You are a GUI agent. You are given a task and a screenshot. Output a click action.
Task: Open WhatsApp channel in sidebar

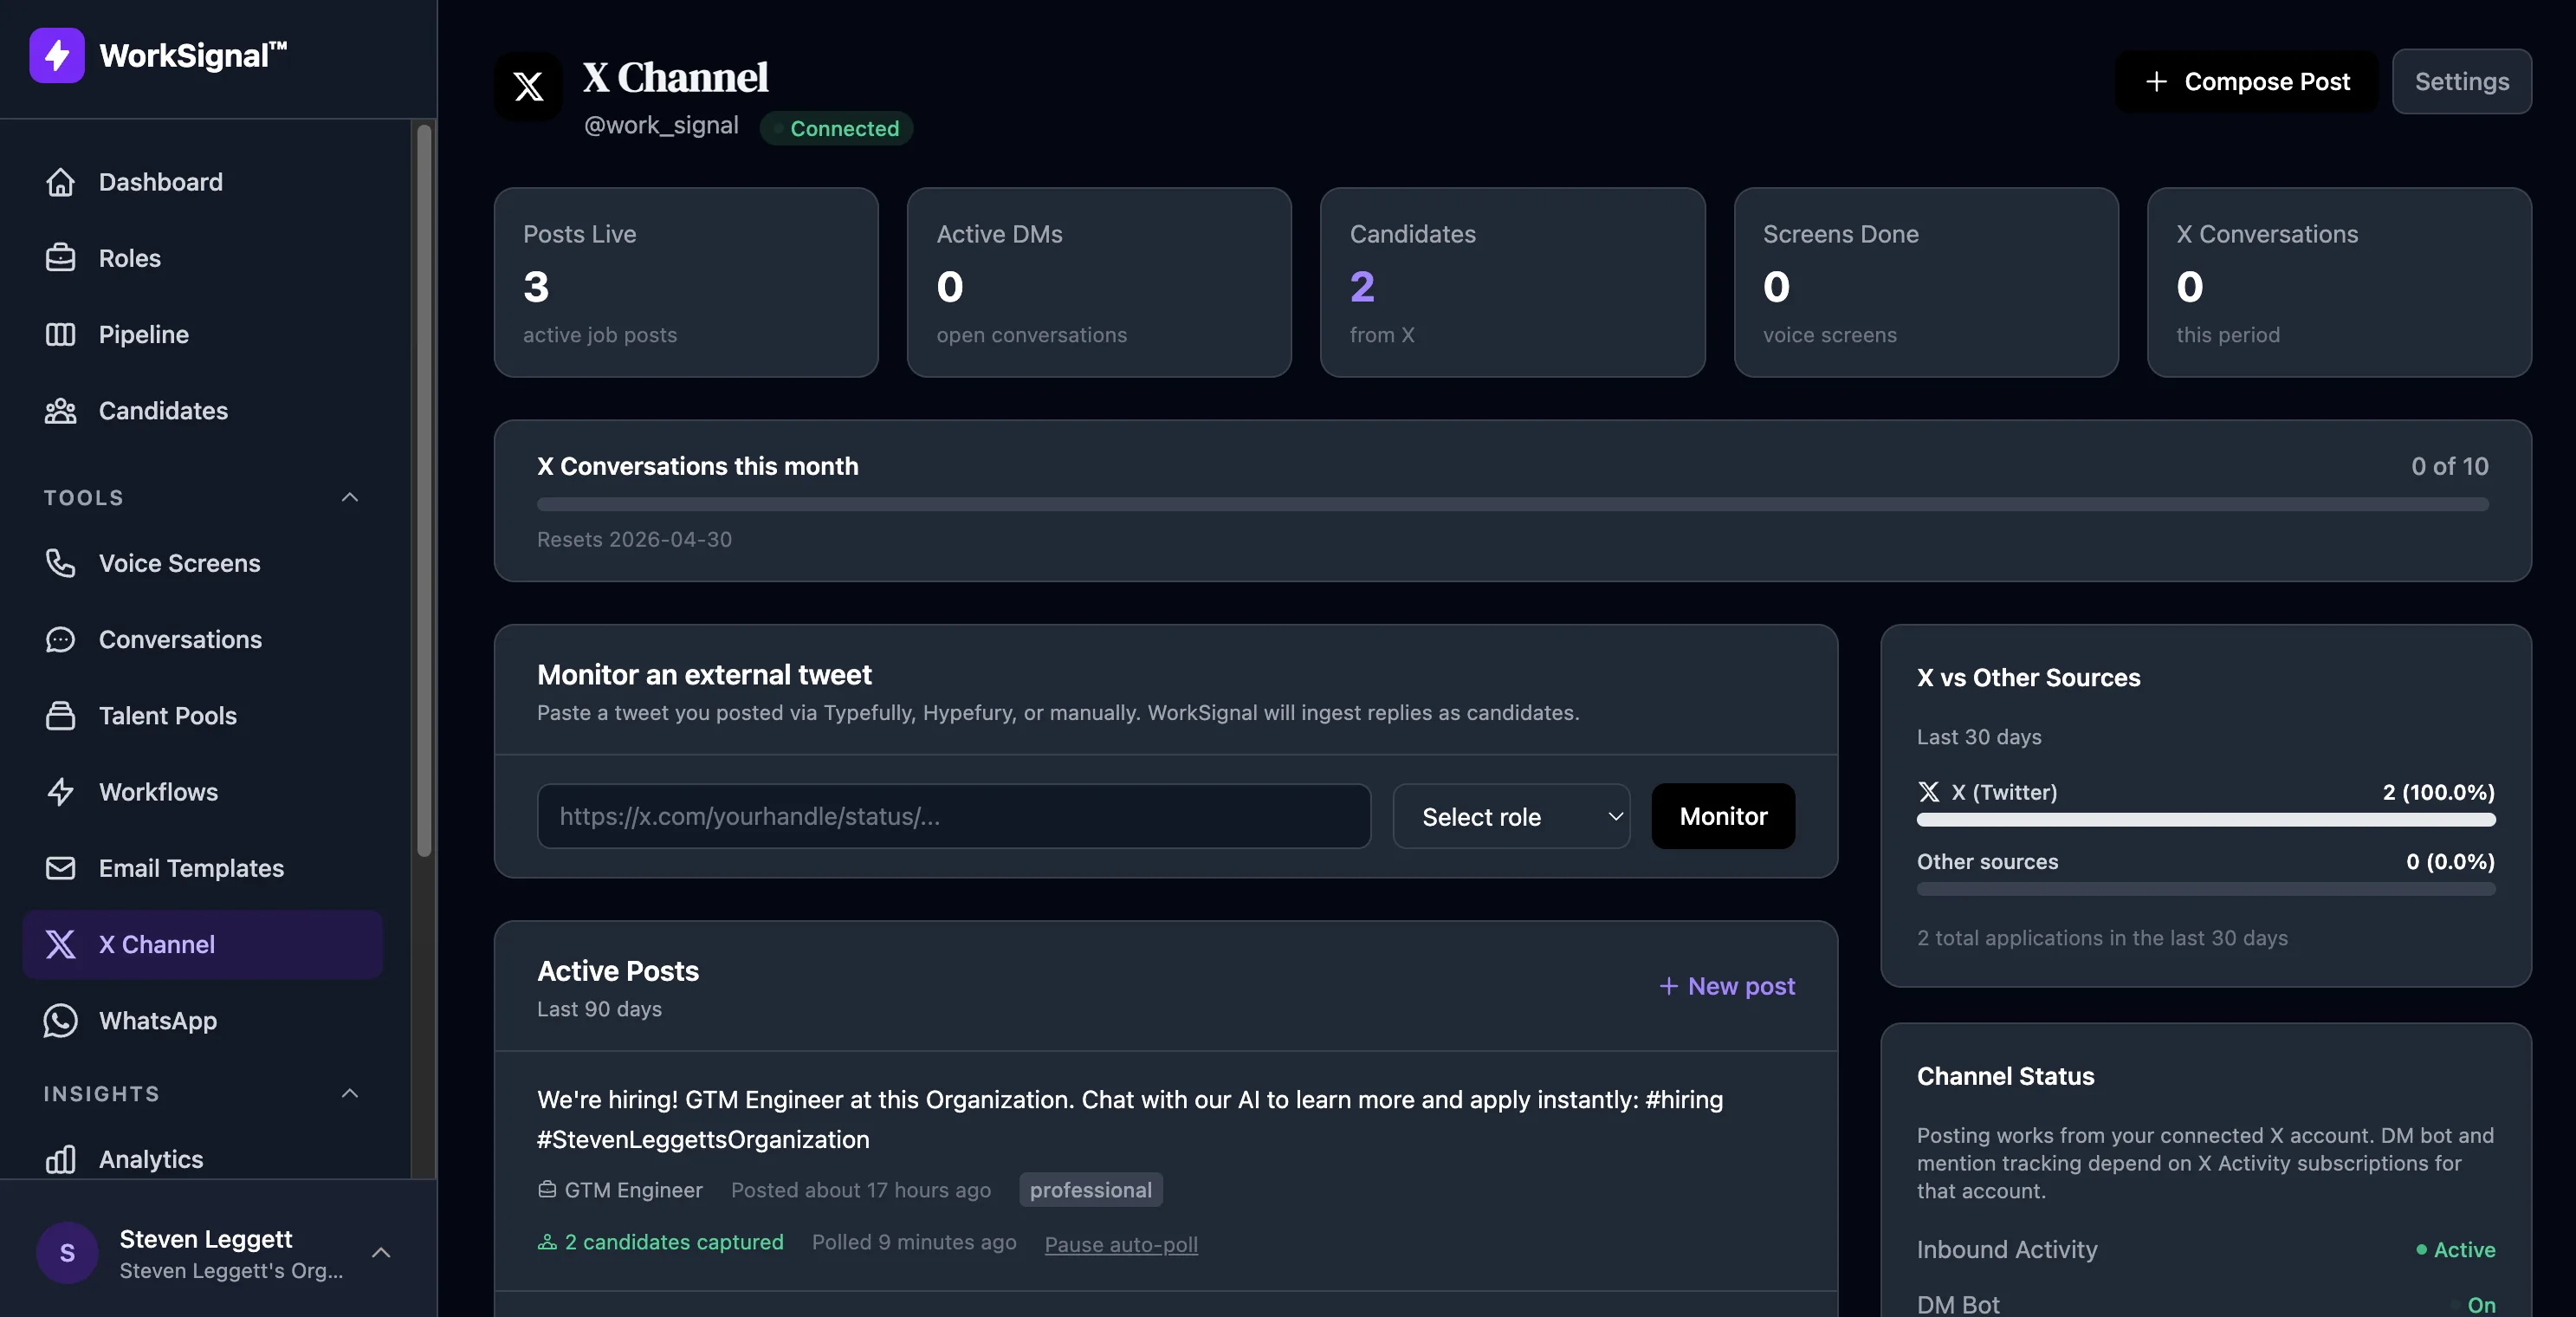click(x=203, y=1020)
